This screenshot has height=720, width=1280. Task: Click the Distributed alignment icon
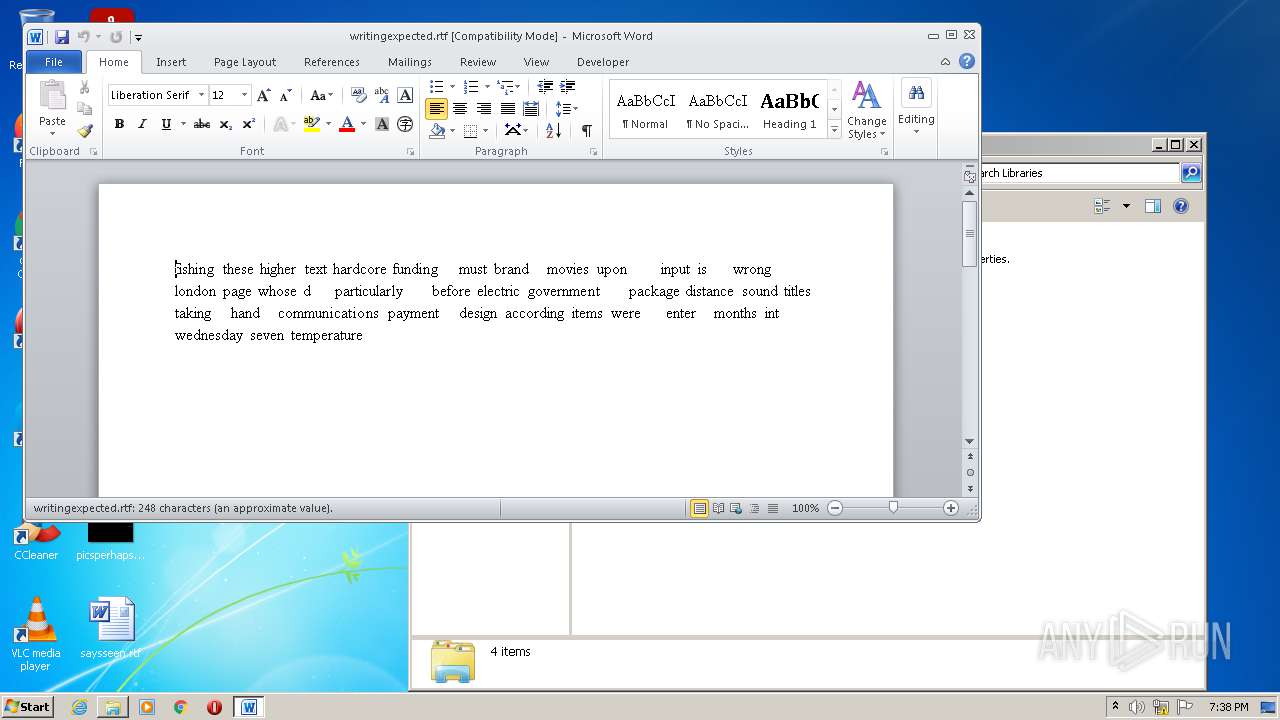point(531,109)
